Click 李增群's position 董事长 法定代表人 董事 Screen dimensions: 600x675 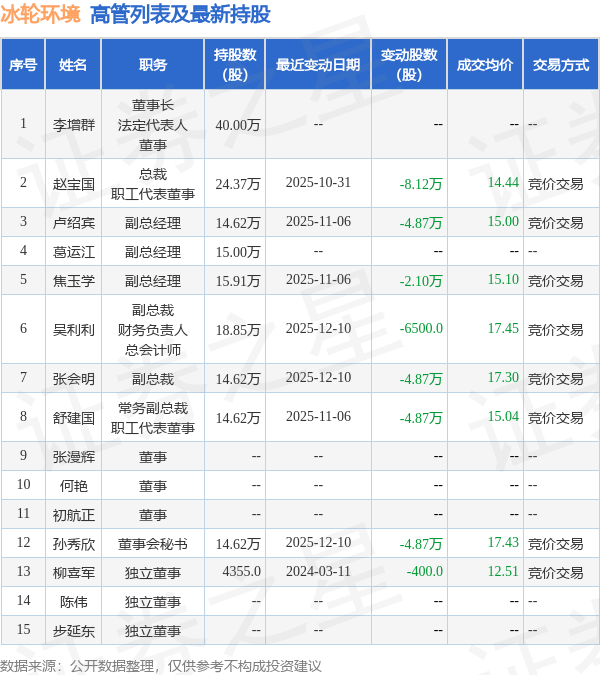153,125
